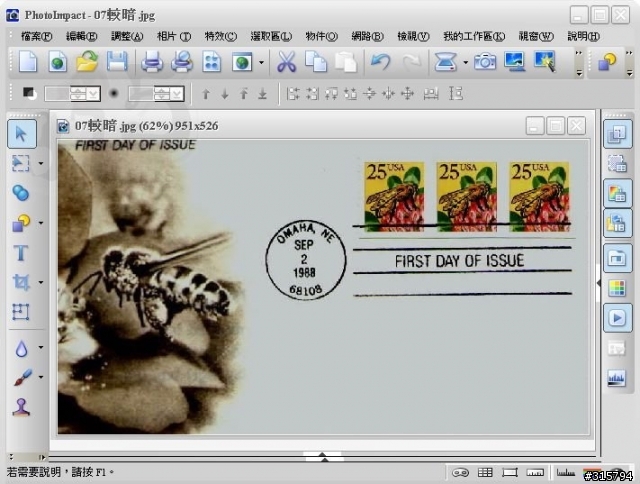This screenshot has width=640, height=484.
Task: Cut selection with scissors icon
Action: (287, 62)
